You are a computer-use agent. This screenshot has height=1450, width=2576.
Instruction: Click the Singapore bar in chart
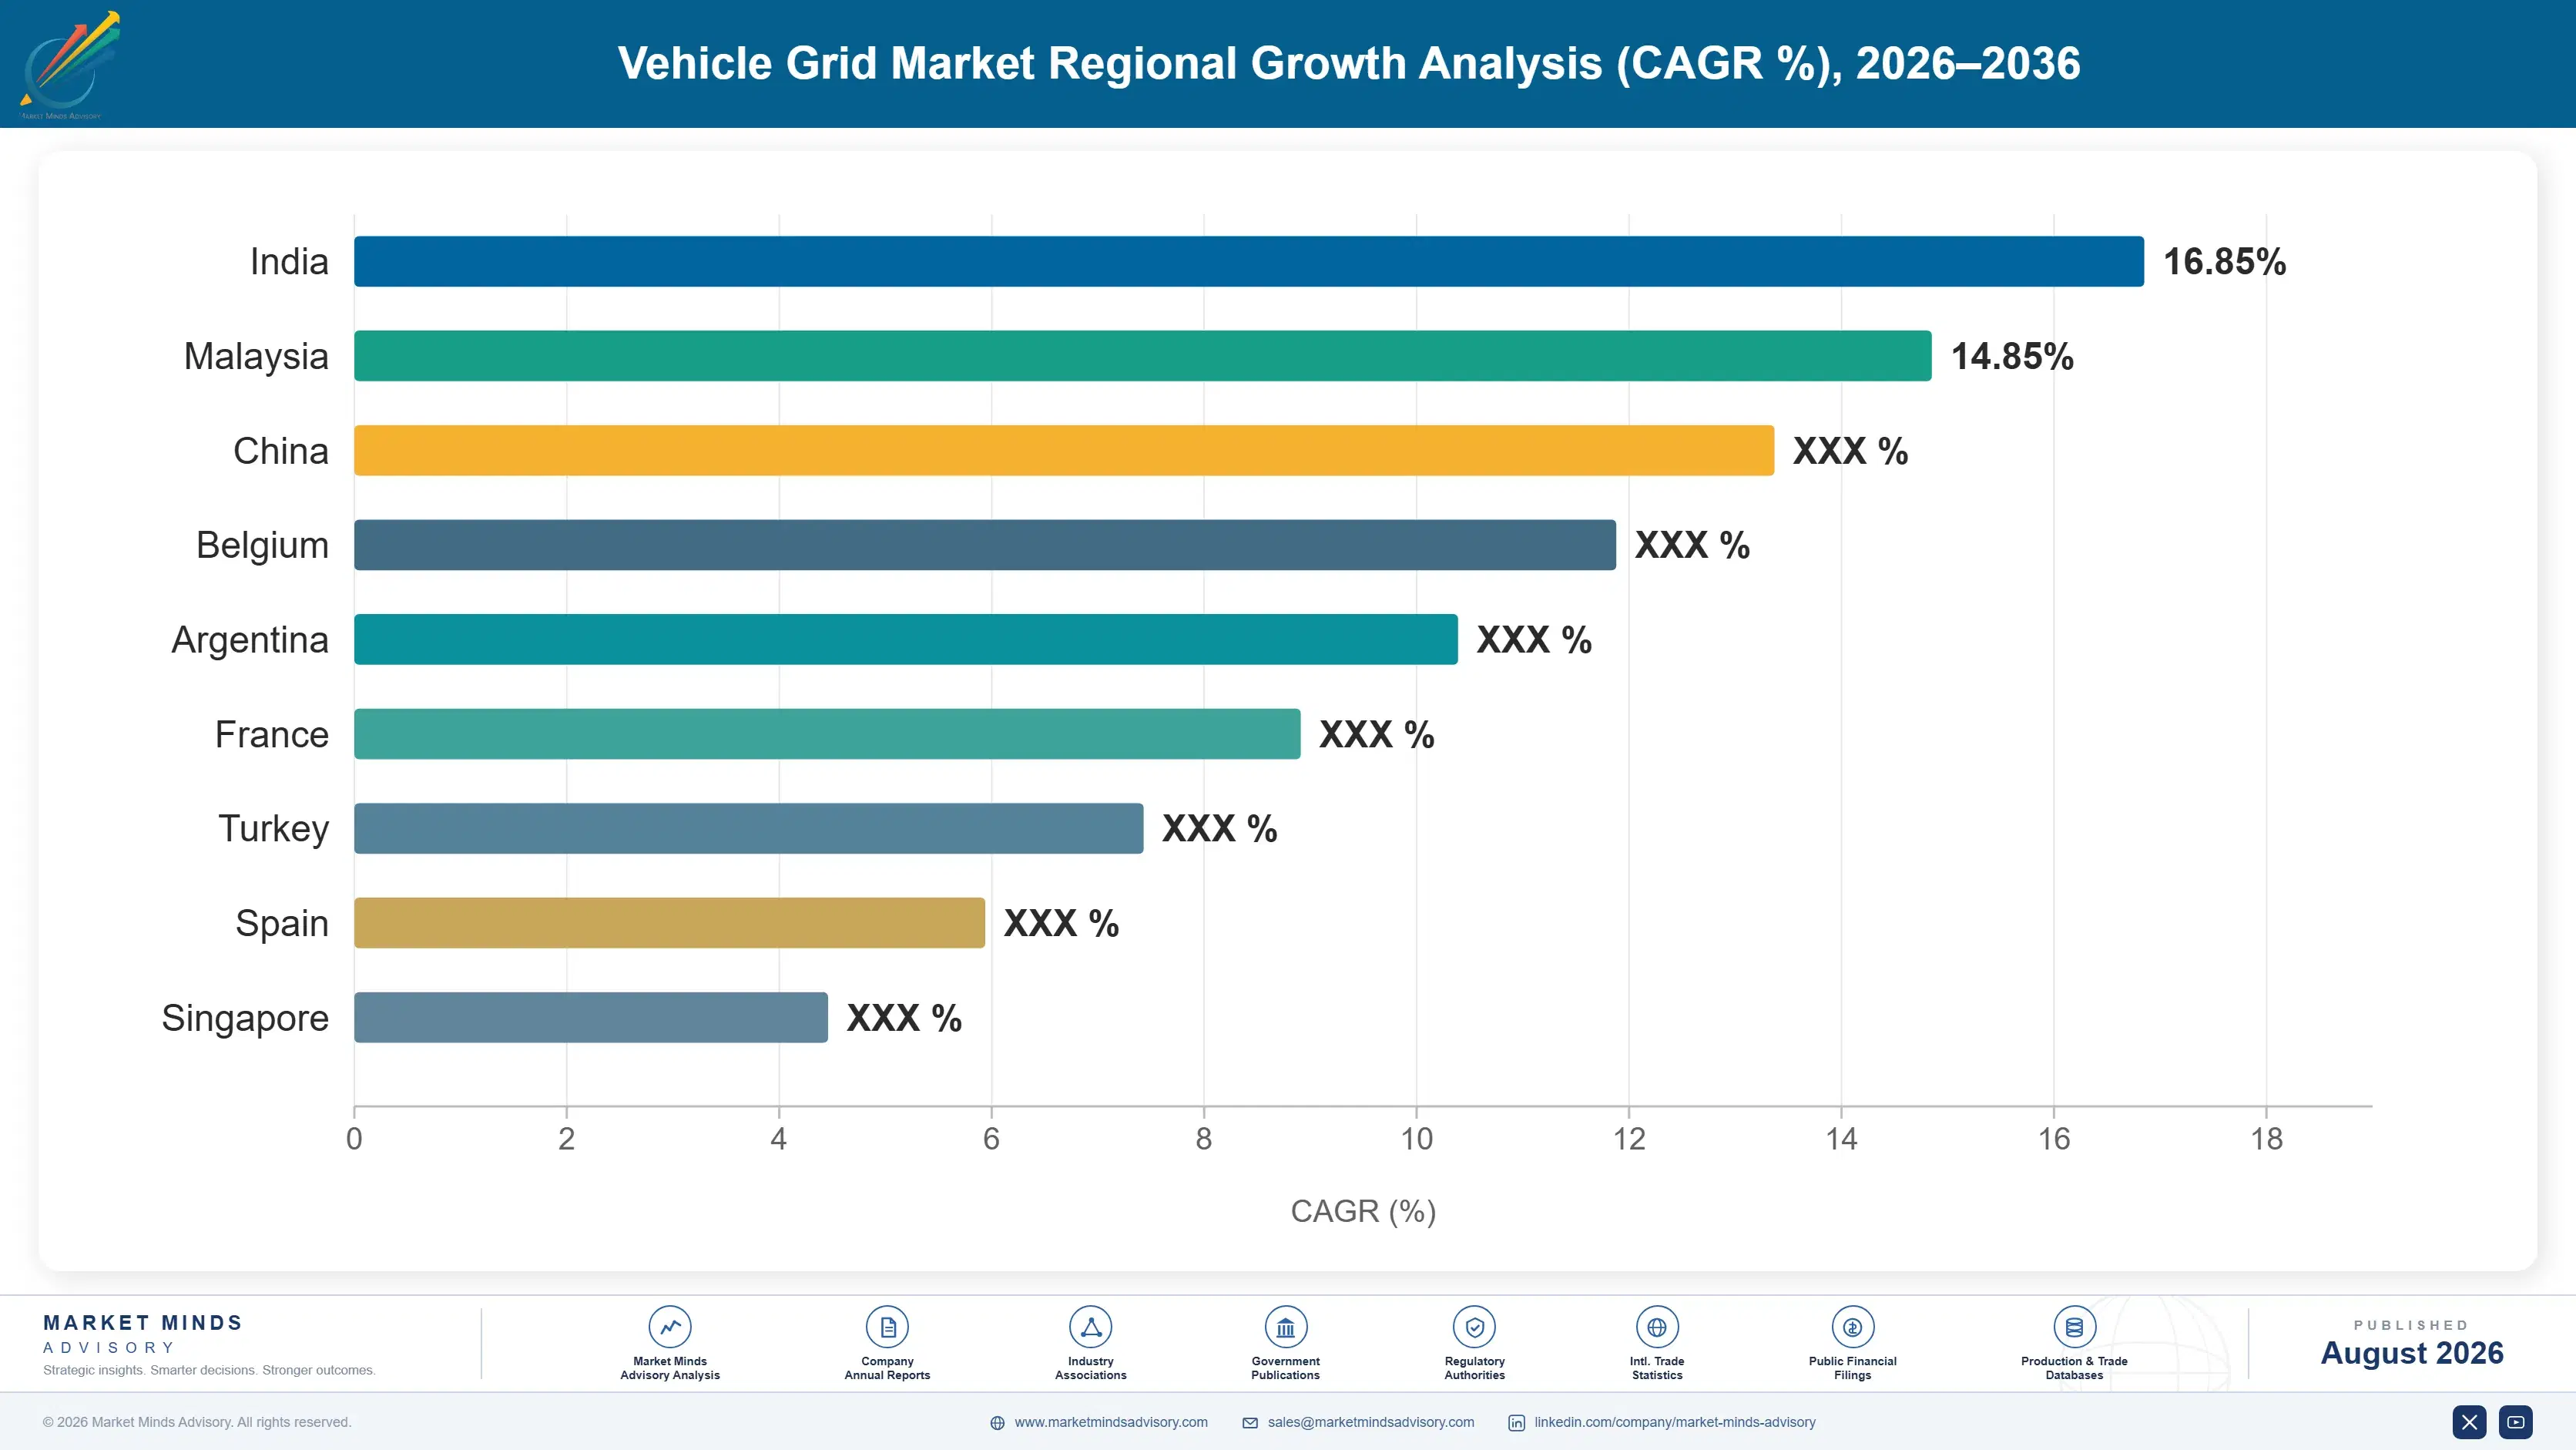click(x=591, y=1017)
